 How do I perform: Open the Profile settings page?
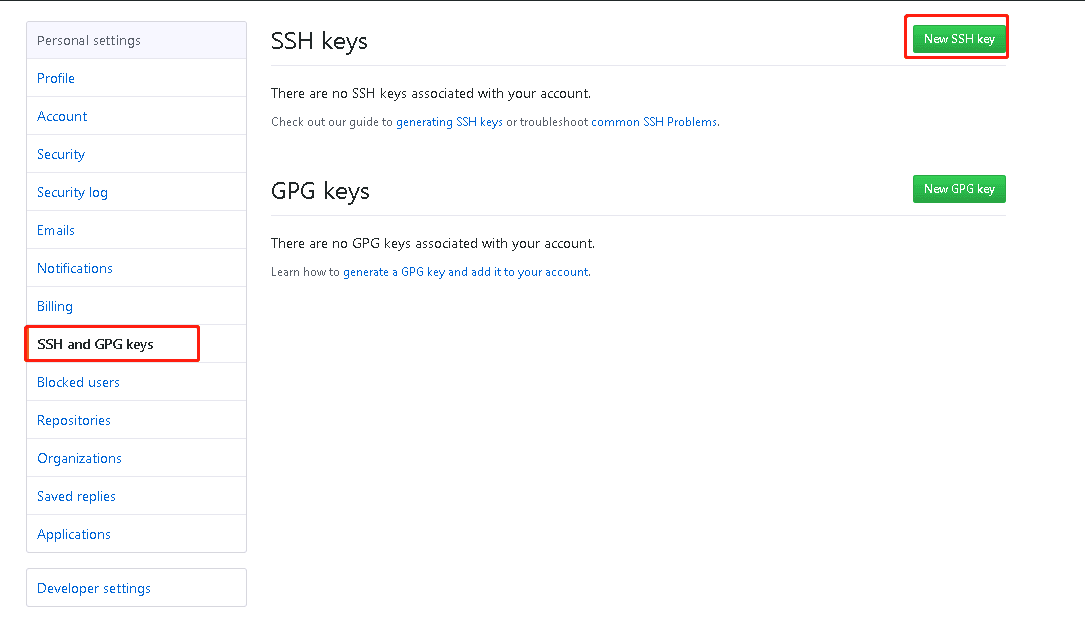click(55, 78)
